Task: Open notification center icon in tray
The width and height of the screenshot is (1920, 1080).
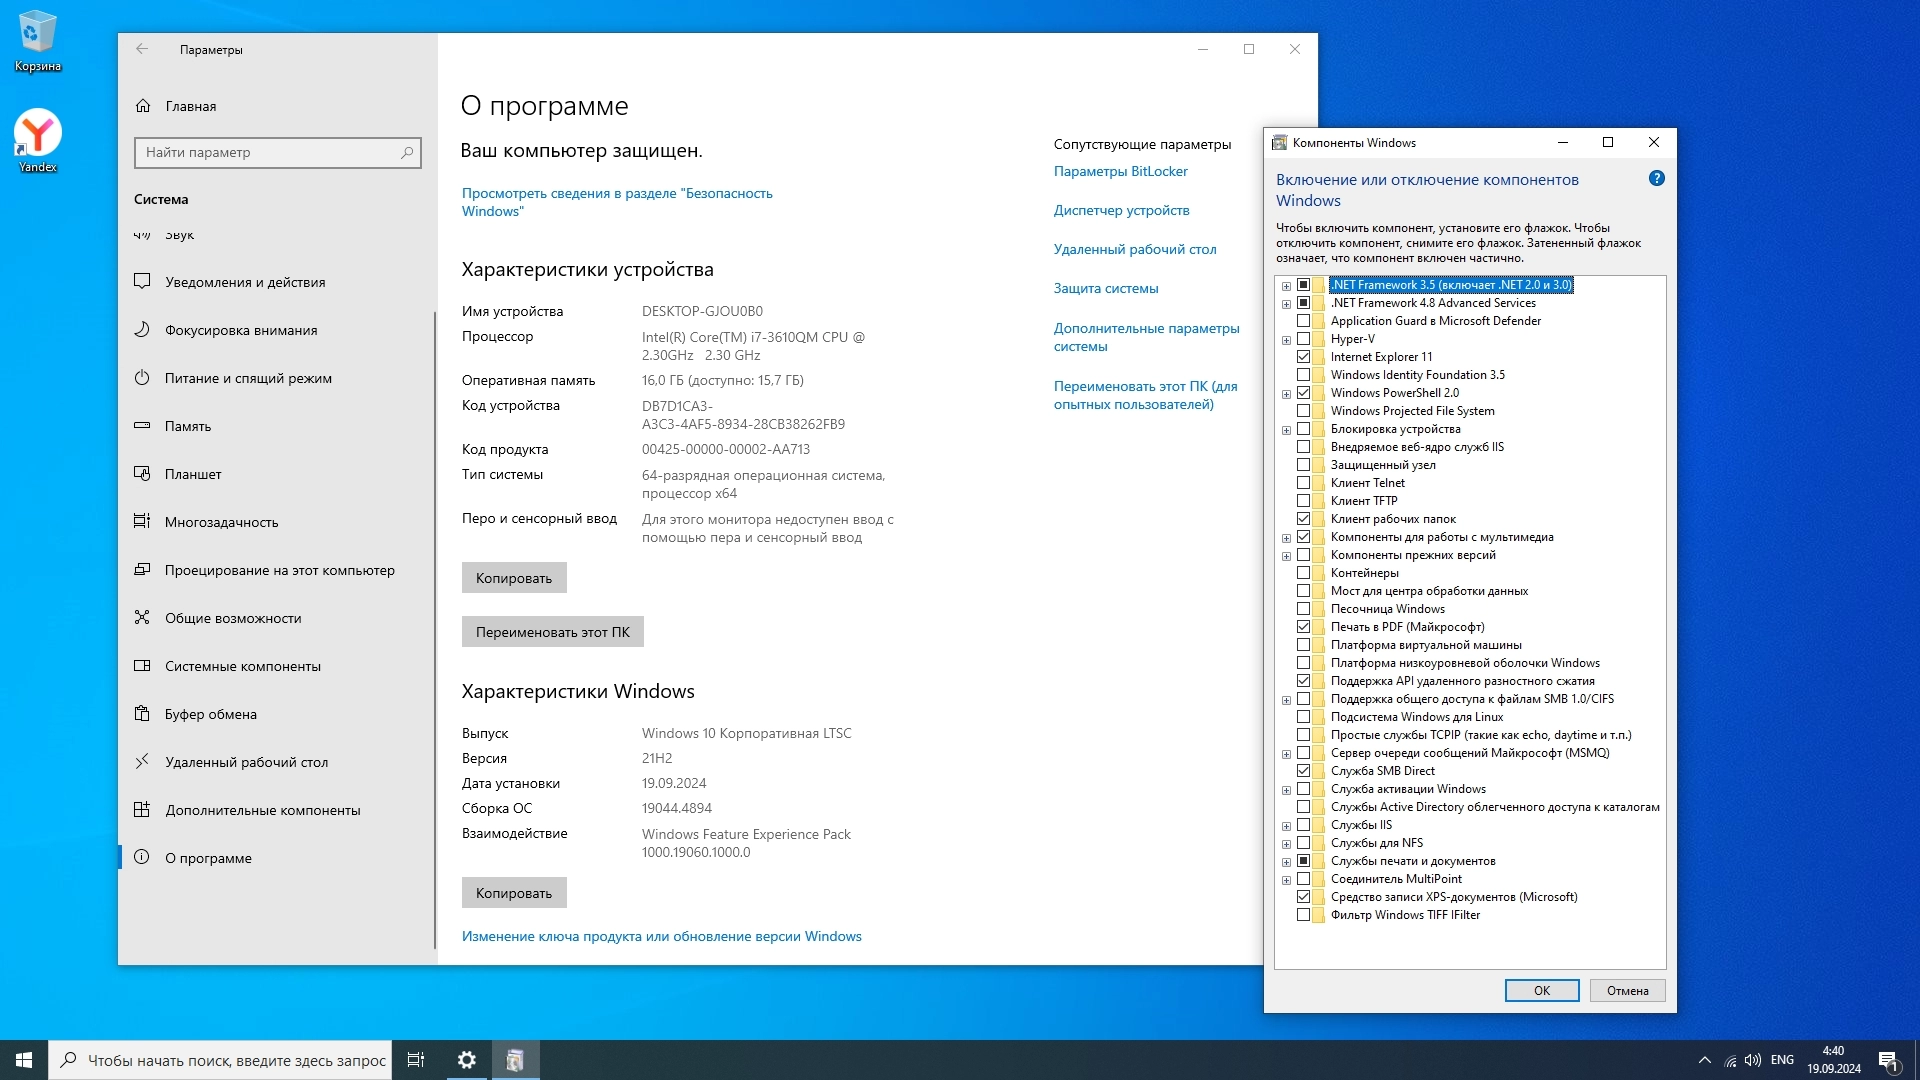Action: (x=1888, y=1060)
